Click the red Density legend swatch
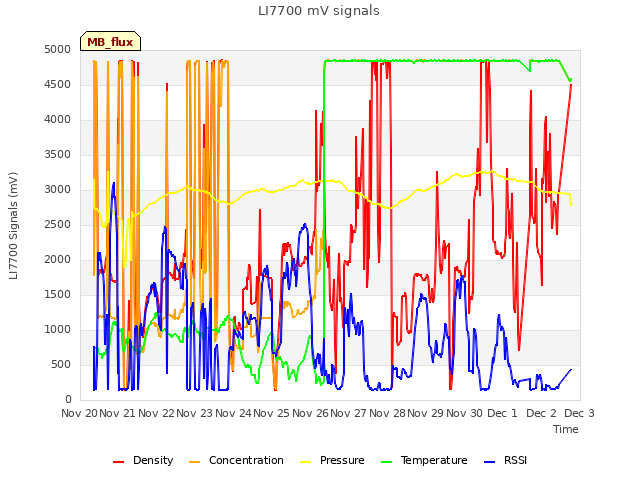The image size is (640, 480). (x=118, y=462)
